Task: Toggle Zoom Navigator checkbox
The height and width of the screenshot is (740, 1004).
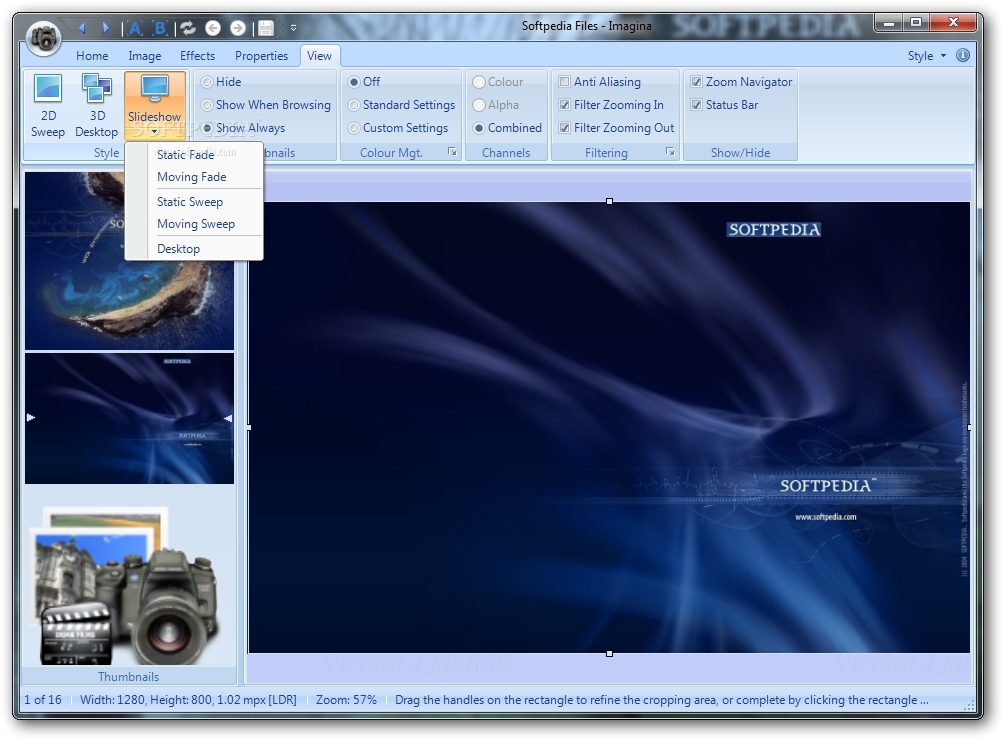Action: tap(742, 82)
